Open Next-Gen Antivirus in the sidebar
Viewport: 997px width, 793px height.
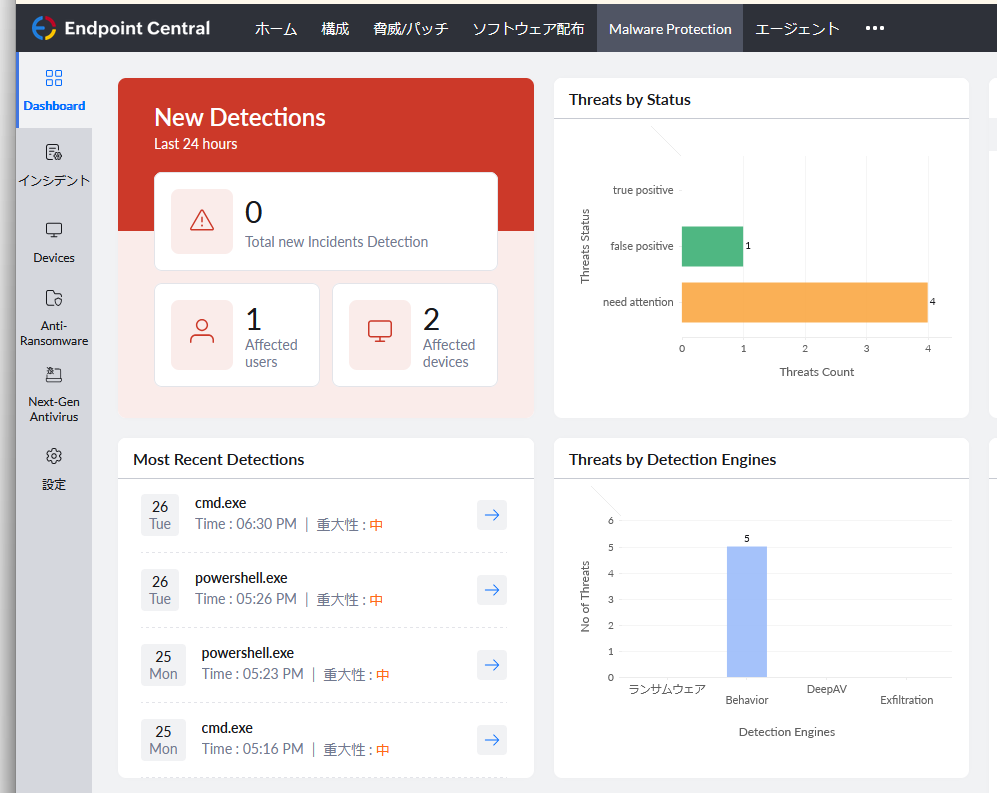pyautogui.click(x=54, y=376)
